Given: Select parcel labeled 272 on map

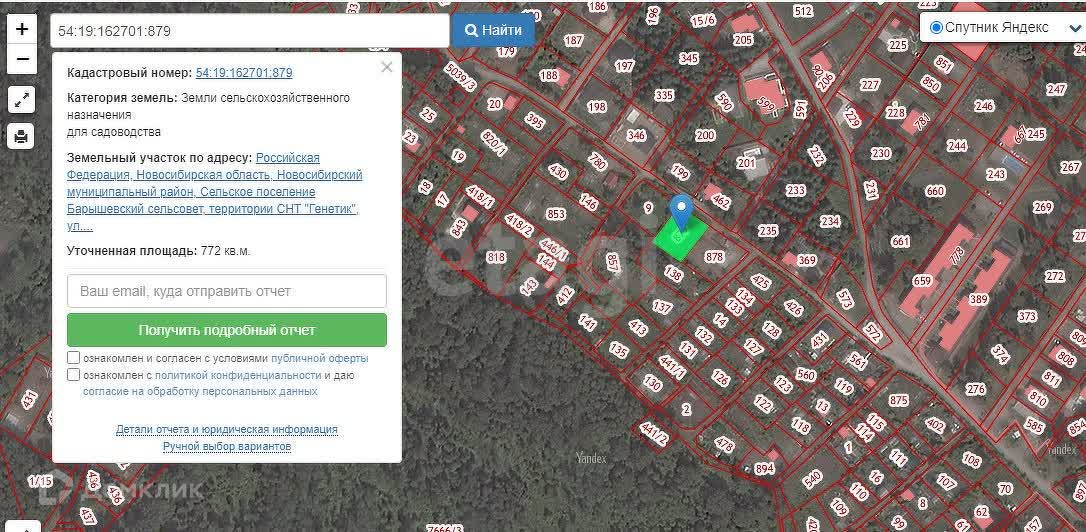Looking at the screenshot, I should [x=1055, y=276].
